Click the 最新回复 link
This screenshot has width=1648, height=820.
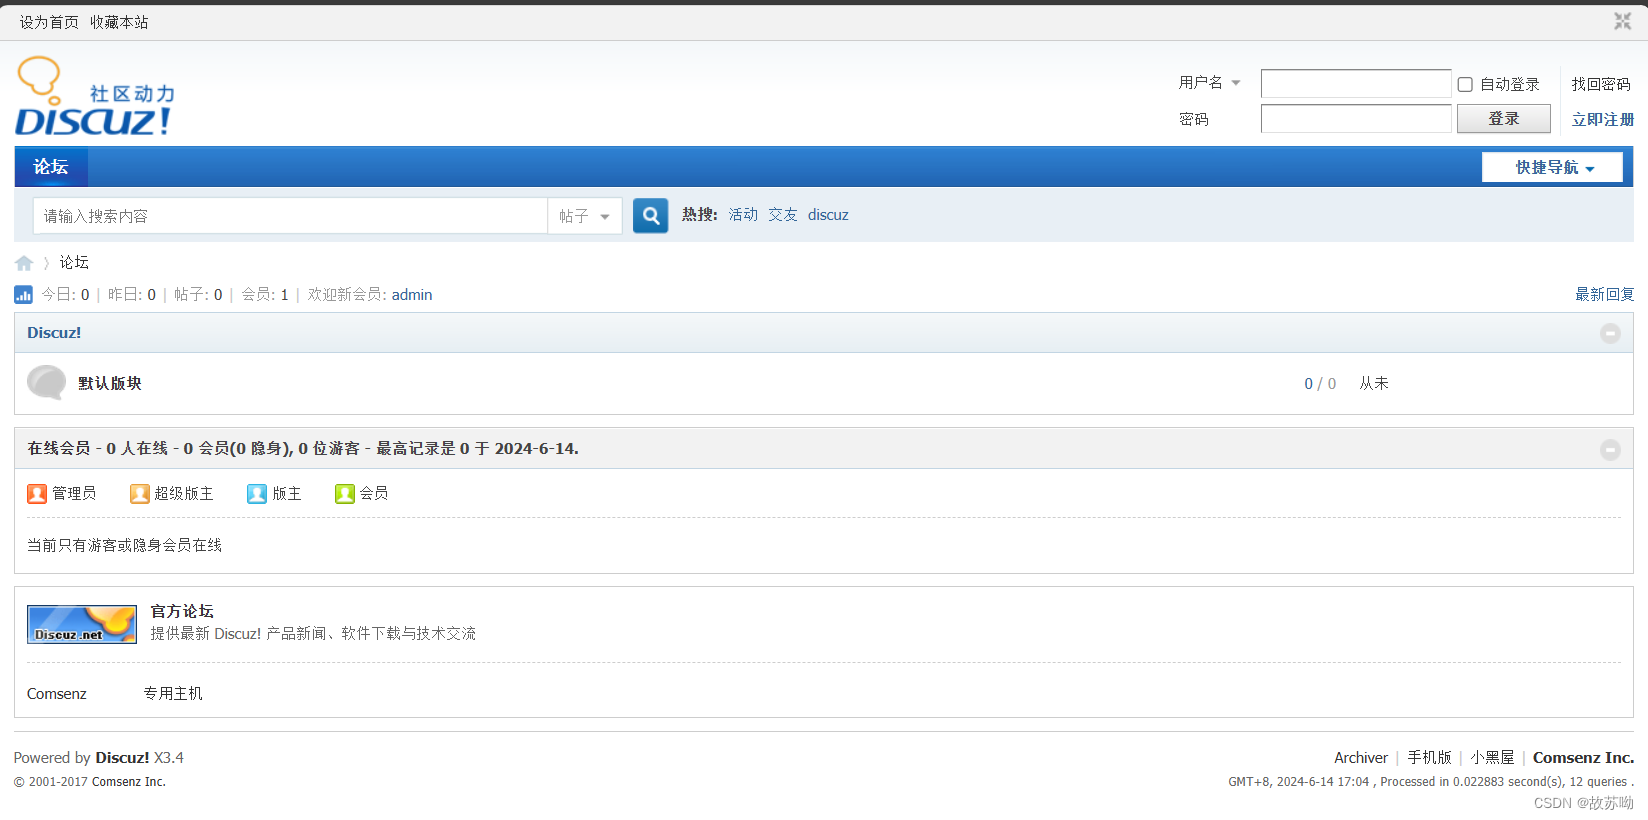(1605, 294)
